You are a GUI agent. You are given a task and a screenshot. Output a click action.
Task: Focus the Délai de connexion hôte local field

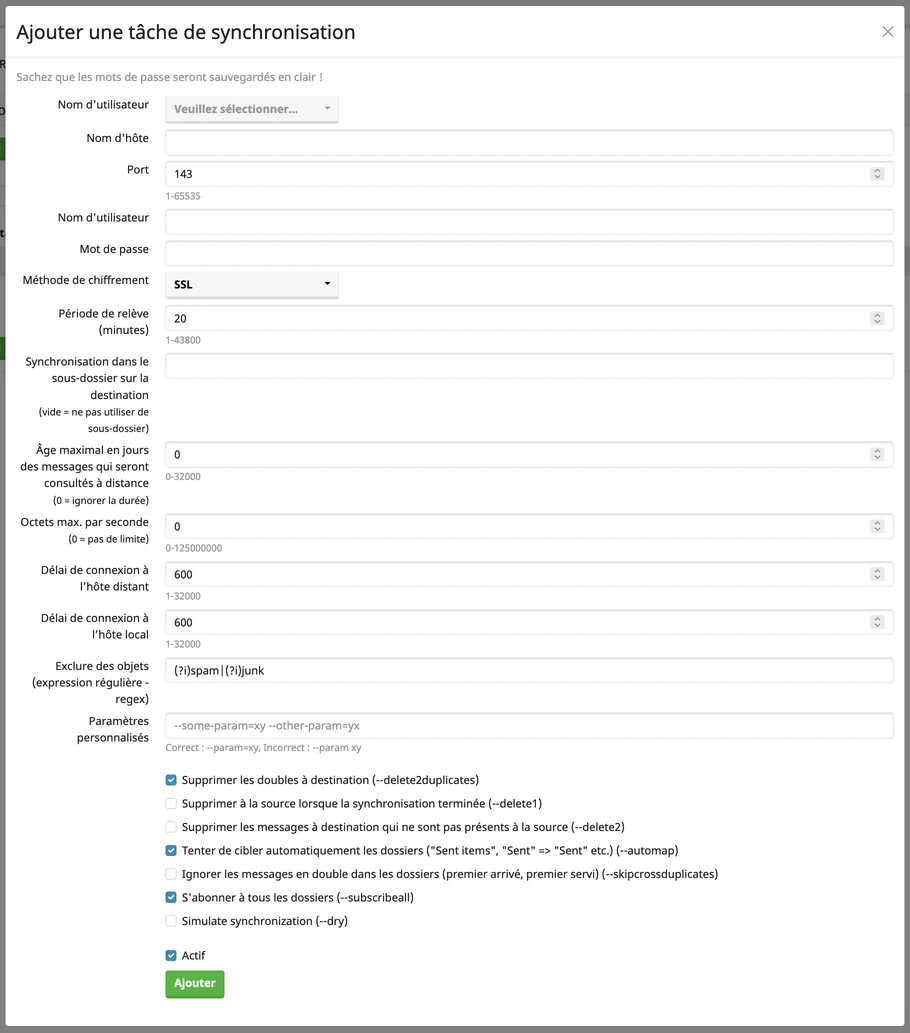pos(529,623)
